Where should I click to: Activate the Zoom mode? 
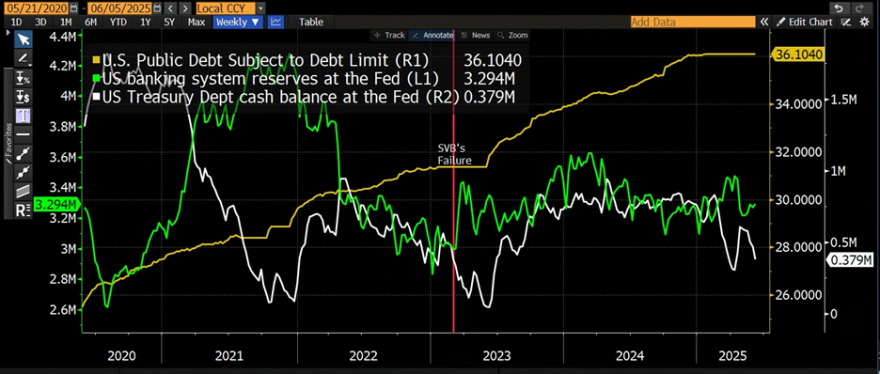(x=512, y=35)
